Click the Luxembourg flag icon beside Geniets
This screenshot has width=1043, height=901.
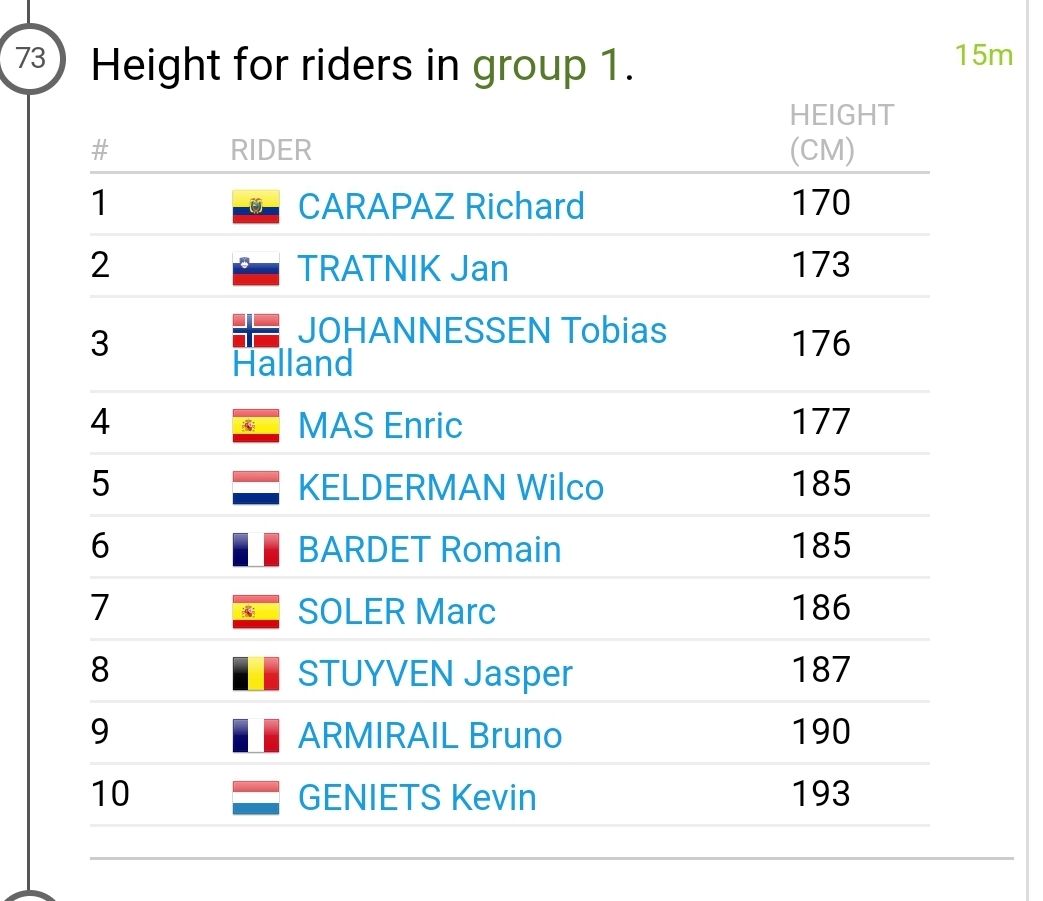(x=255, y=798)
